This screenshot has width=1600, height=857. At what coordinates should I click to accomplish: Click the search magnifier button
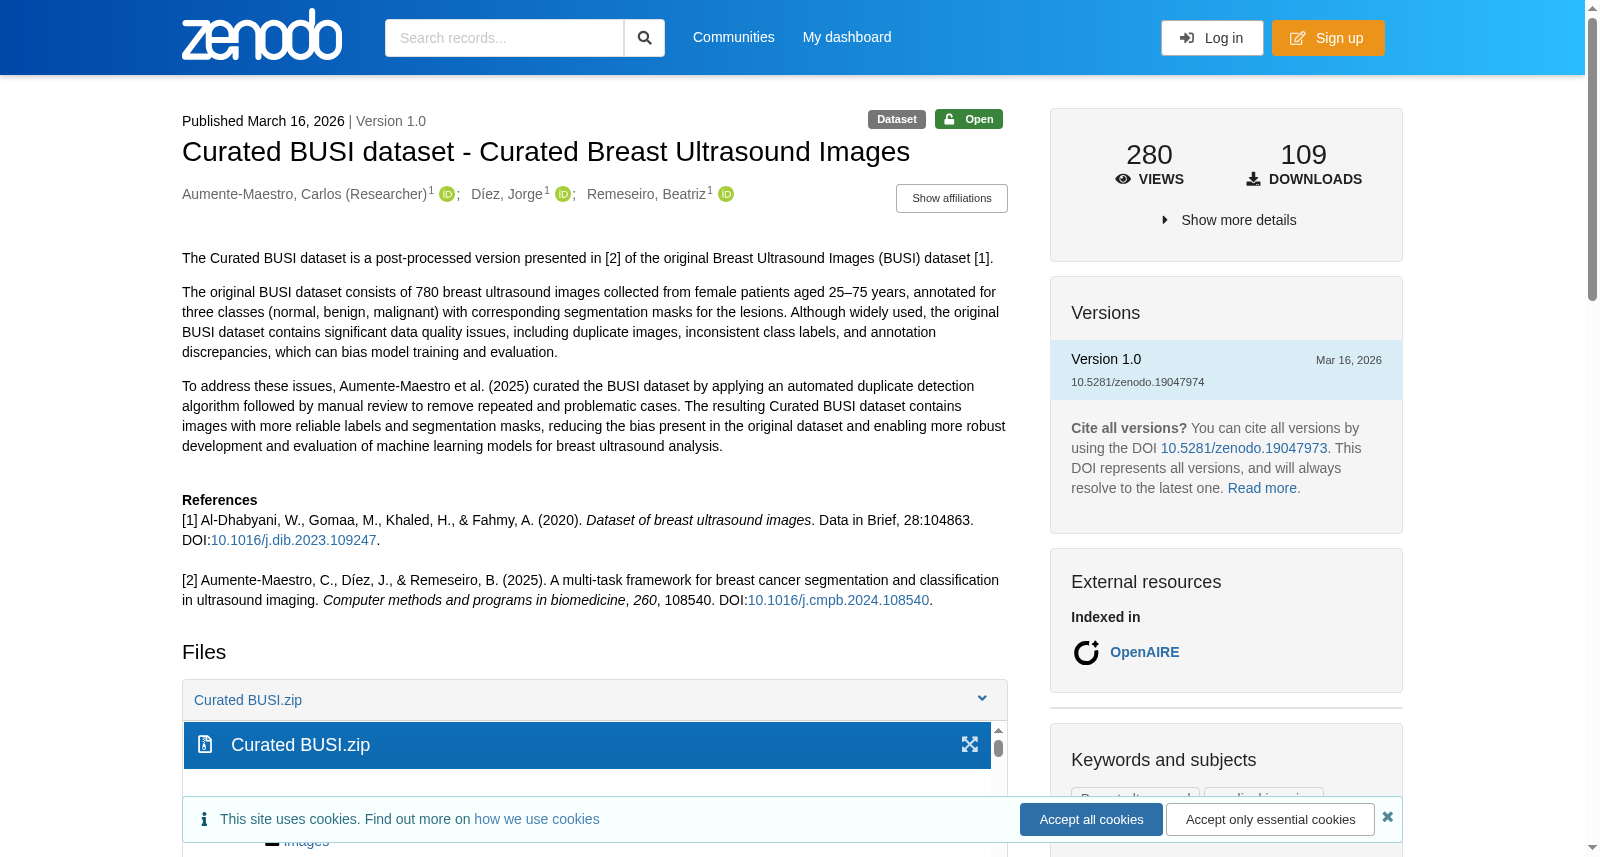(x=644, y=38)
